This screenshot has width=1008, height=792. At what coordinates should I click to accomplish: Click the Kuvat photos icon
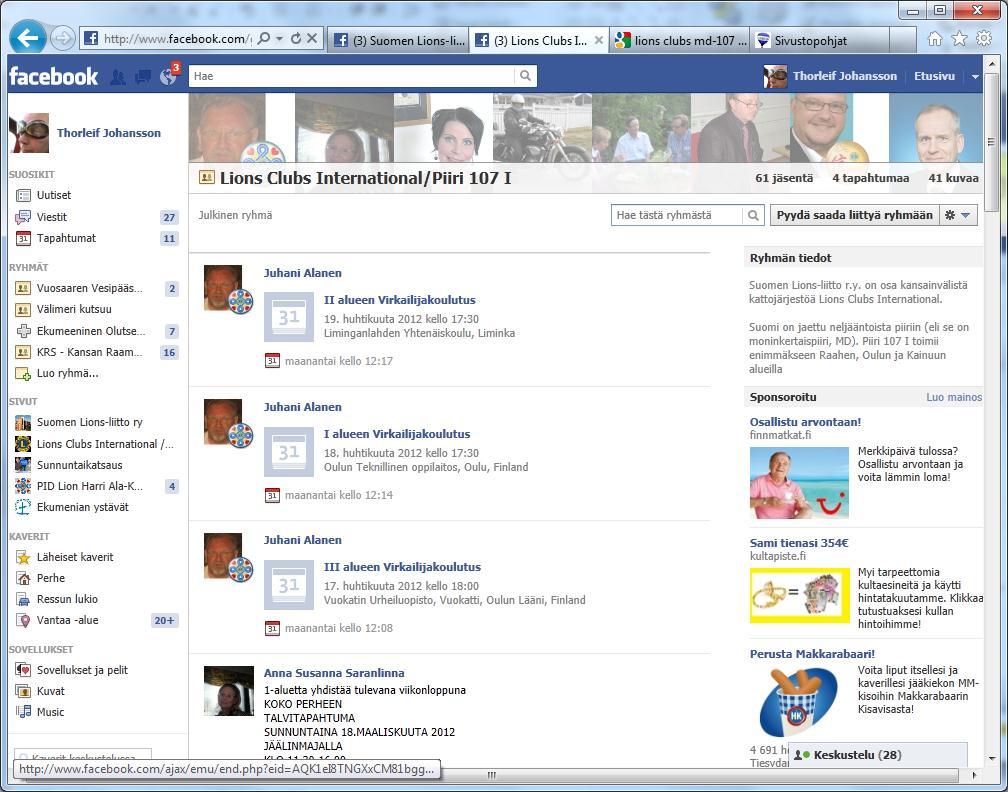click(x=23, y=691)
